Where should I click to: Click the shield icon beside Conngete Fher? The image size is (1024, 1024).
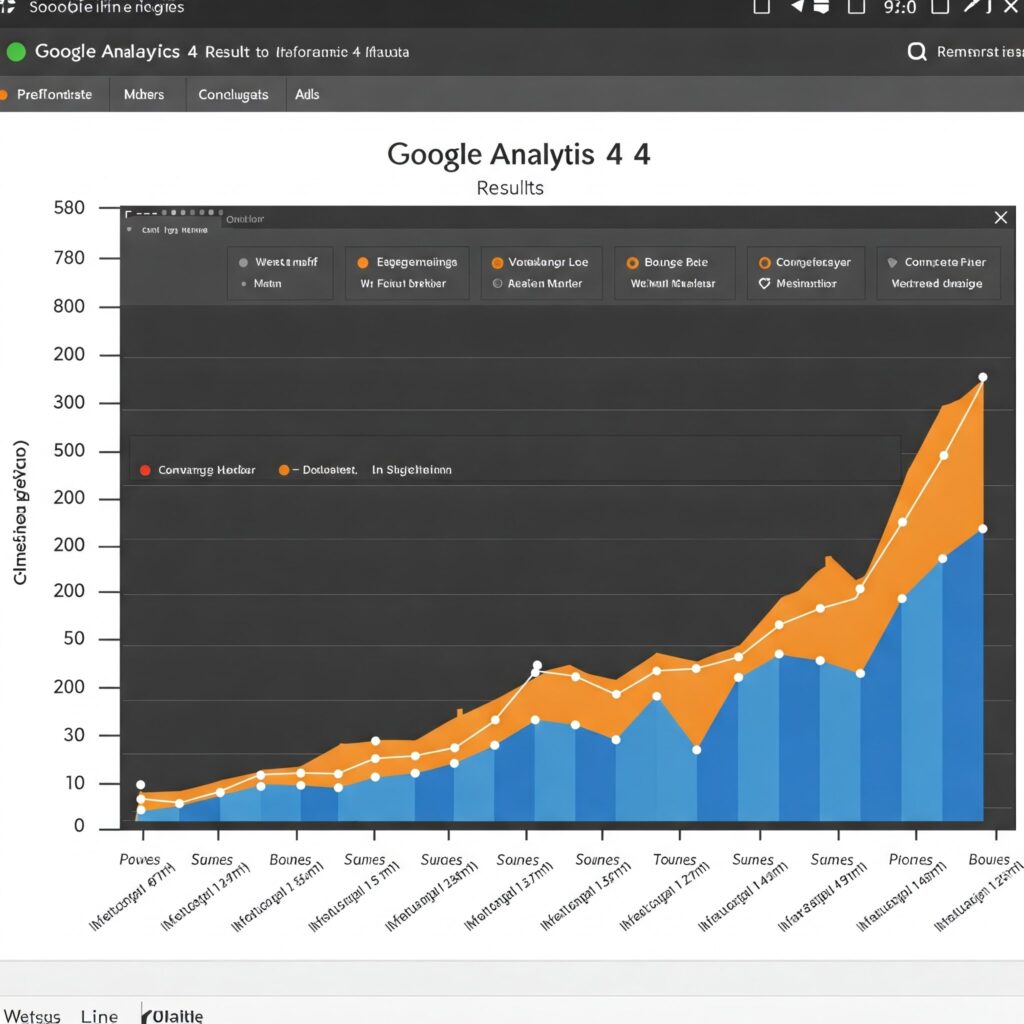point(893,263)
